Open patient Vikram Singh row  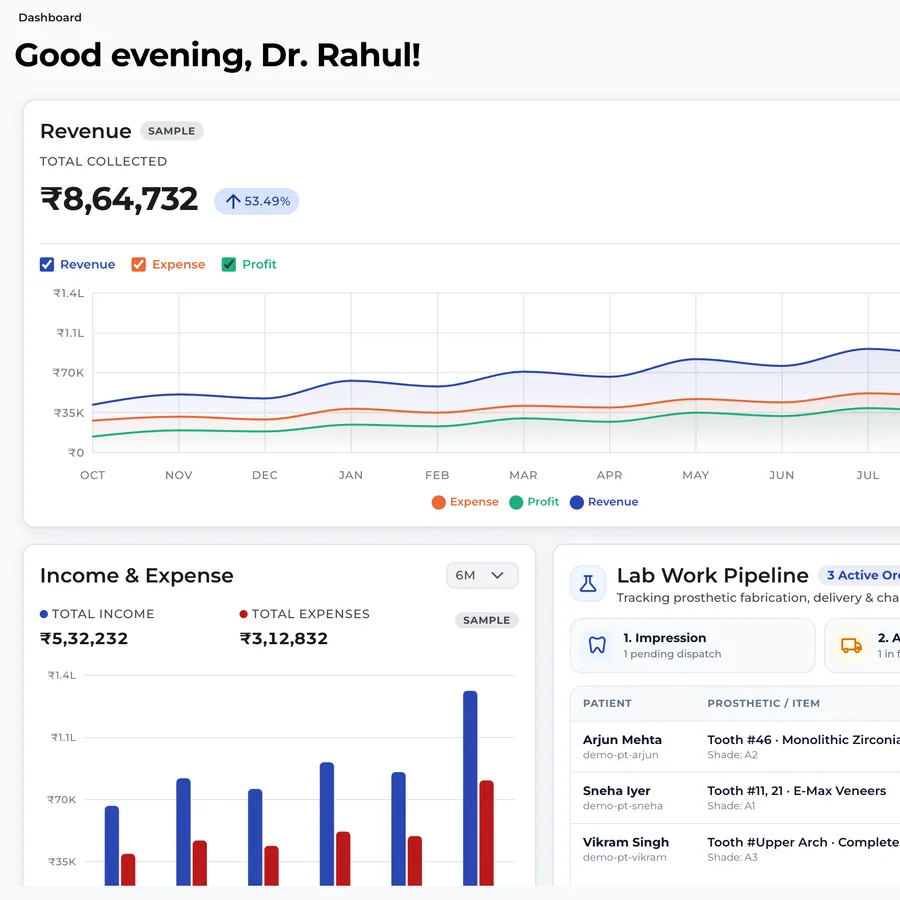pyautogui.click(x=735, y=849)
